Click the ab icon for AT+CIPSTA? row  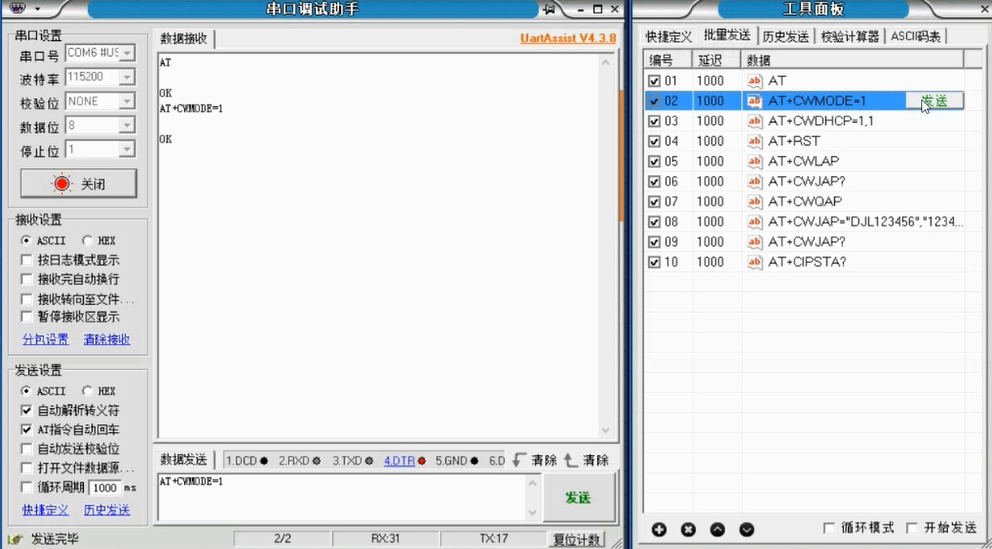tap(754, 262)
